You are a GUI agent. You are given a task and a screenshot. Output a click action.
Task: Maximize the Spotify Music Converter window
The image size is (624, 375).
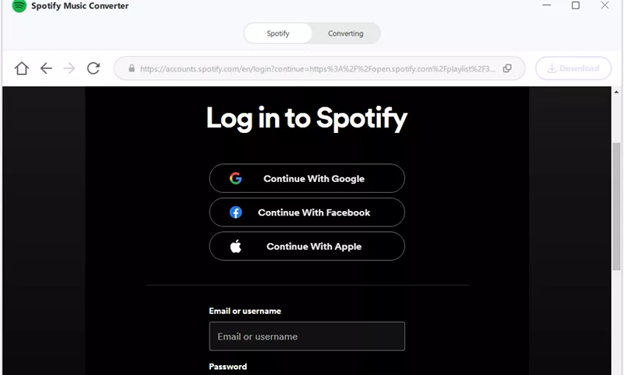(575, 5)
